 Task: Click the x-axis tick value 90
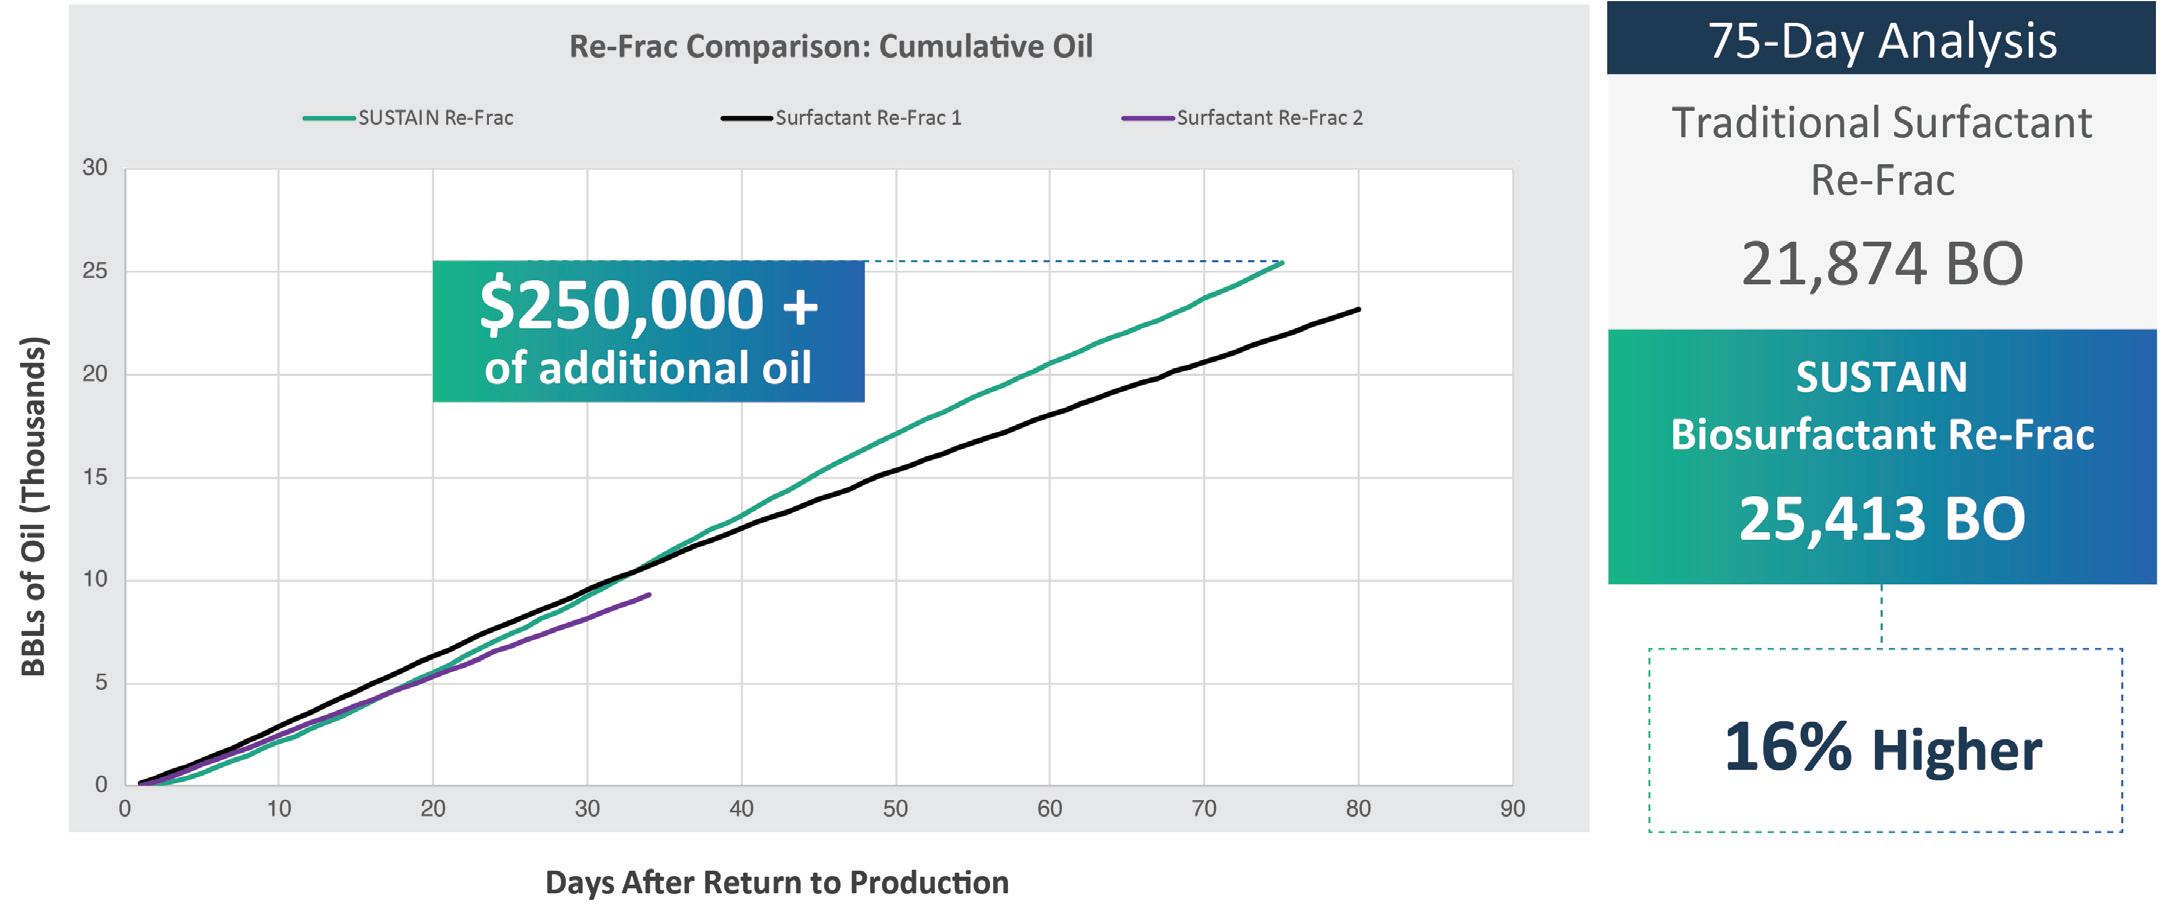pos(1512,809)
